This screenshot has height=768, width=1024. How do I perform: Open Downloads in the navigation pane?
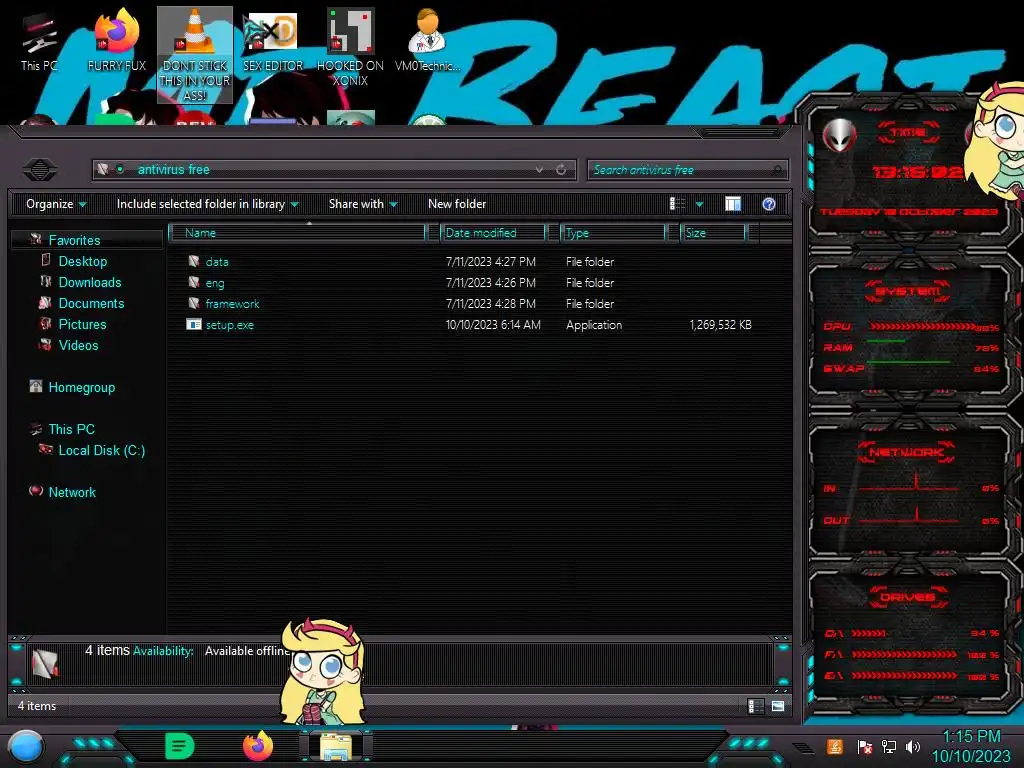tap(89, 282)
